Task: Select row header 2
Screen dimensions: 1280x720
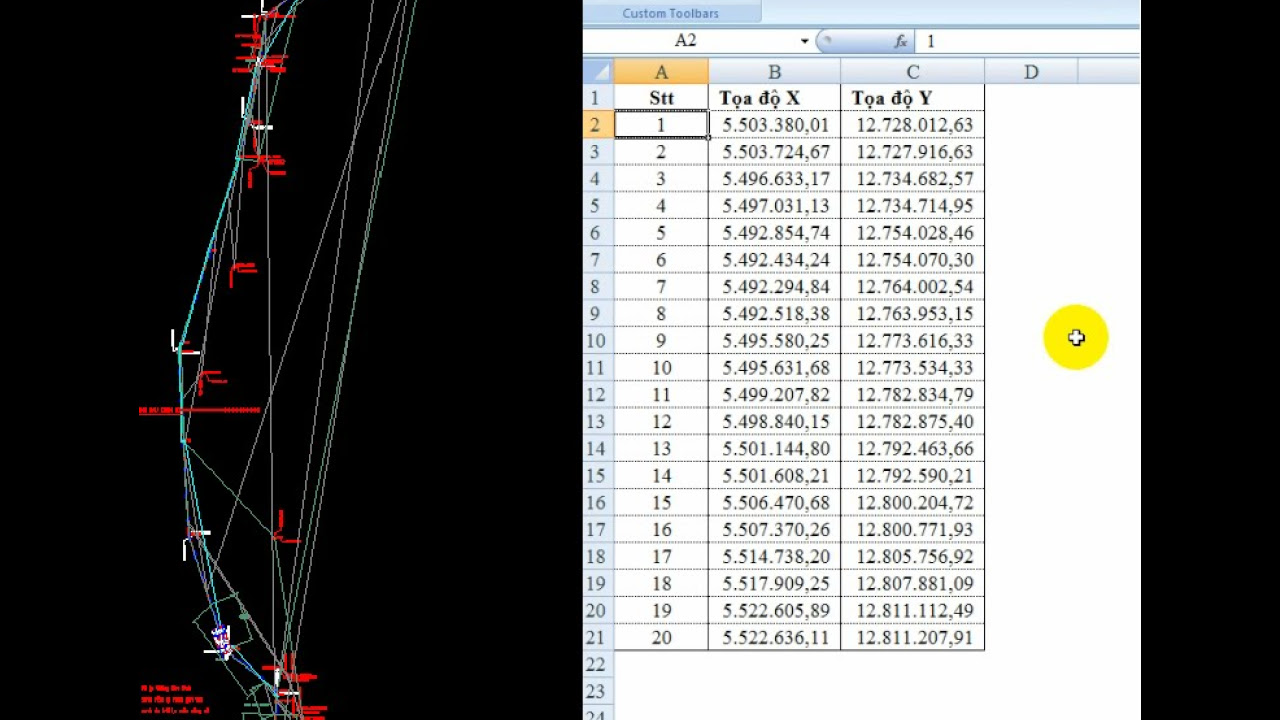Action: (x=598, y=125)
